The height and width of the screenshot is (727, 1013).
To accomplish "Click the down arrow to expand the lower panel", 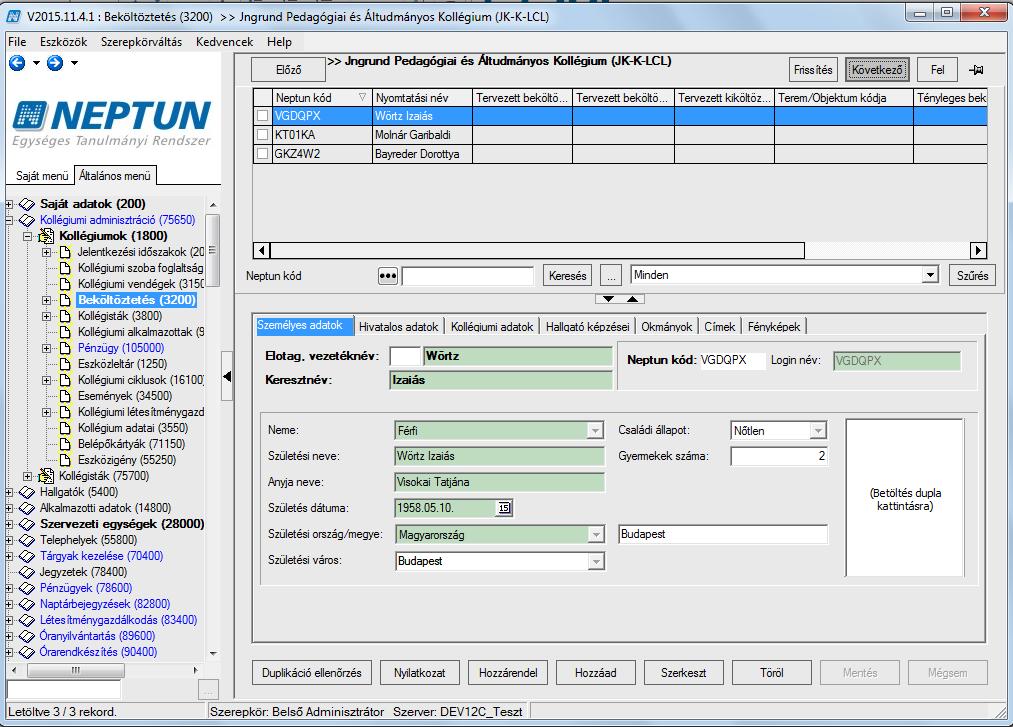I will [609, 299].
